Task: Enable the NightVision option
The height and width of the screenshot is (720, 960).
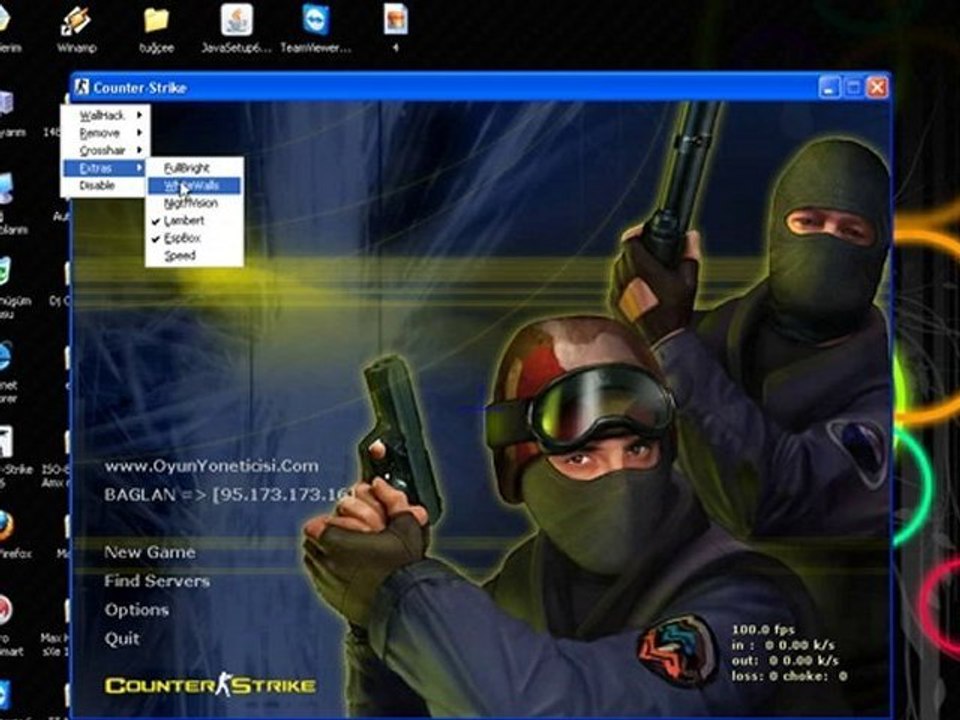Action: pyautogui.click(x=195, y=203)
